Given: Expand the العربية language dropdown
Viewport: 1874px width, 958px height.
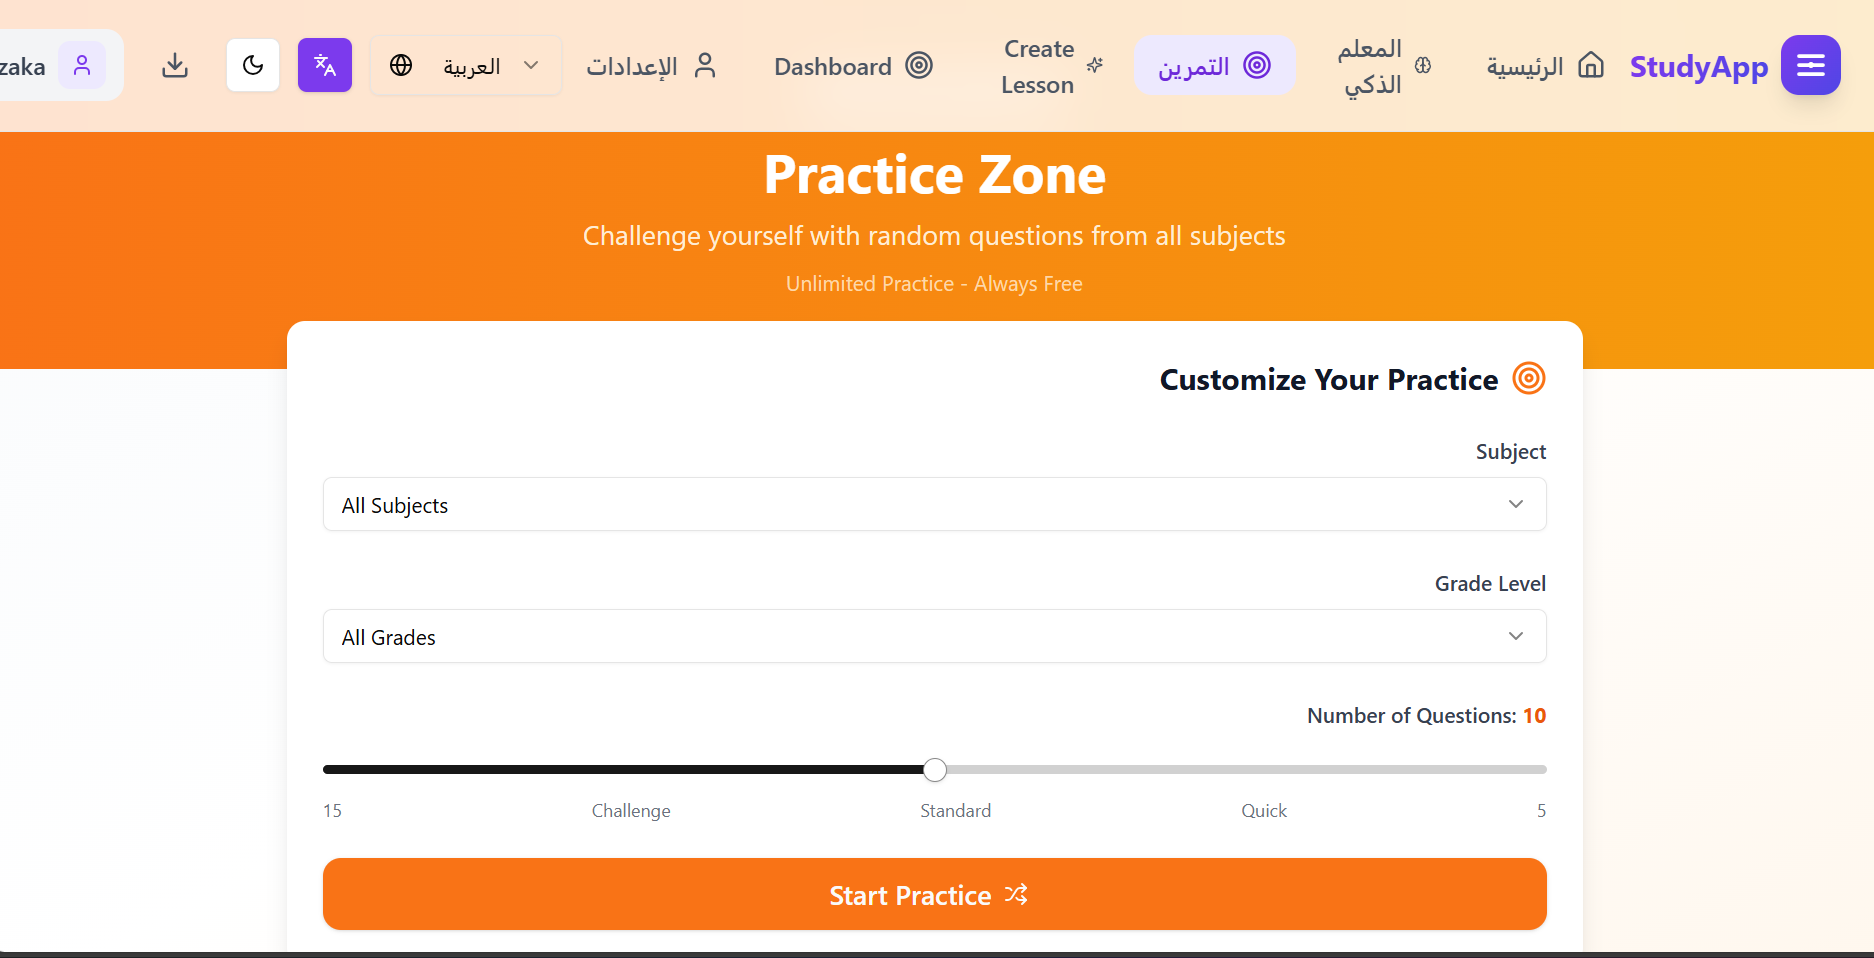Looking at the screenshot, I should point(466,66).
